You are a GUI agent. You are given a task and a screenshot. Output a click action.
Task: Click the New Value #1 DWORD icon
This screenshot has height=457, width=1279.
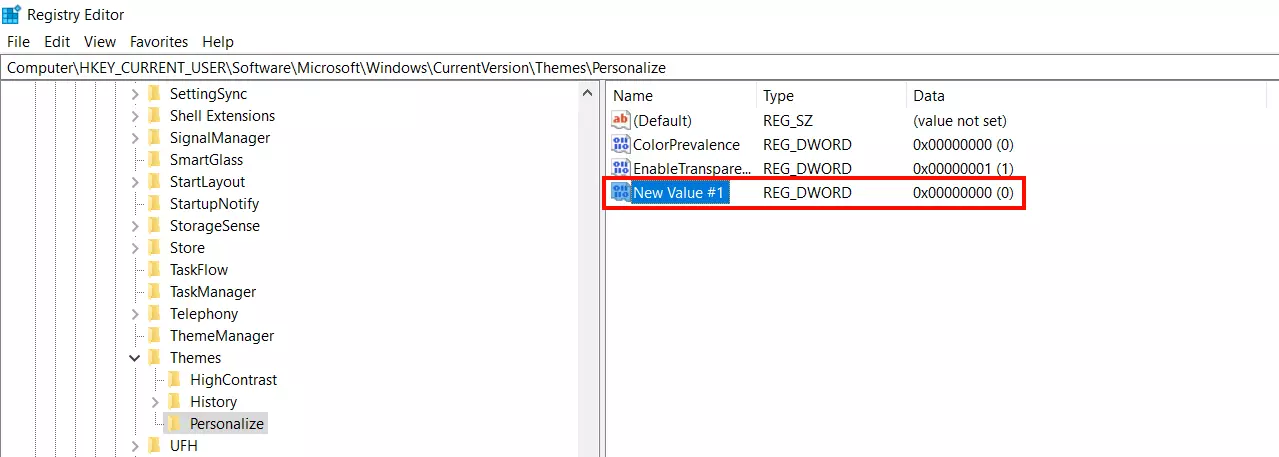(621, 193)
